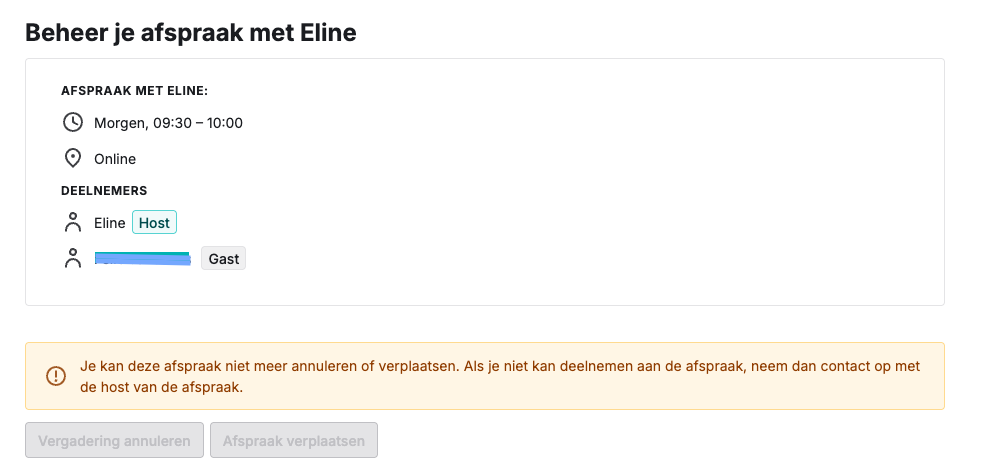Click the empty area of the appointment details card
The width and height of the screenshot is (981, 473).
tap(594, 188)
